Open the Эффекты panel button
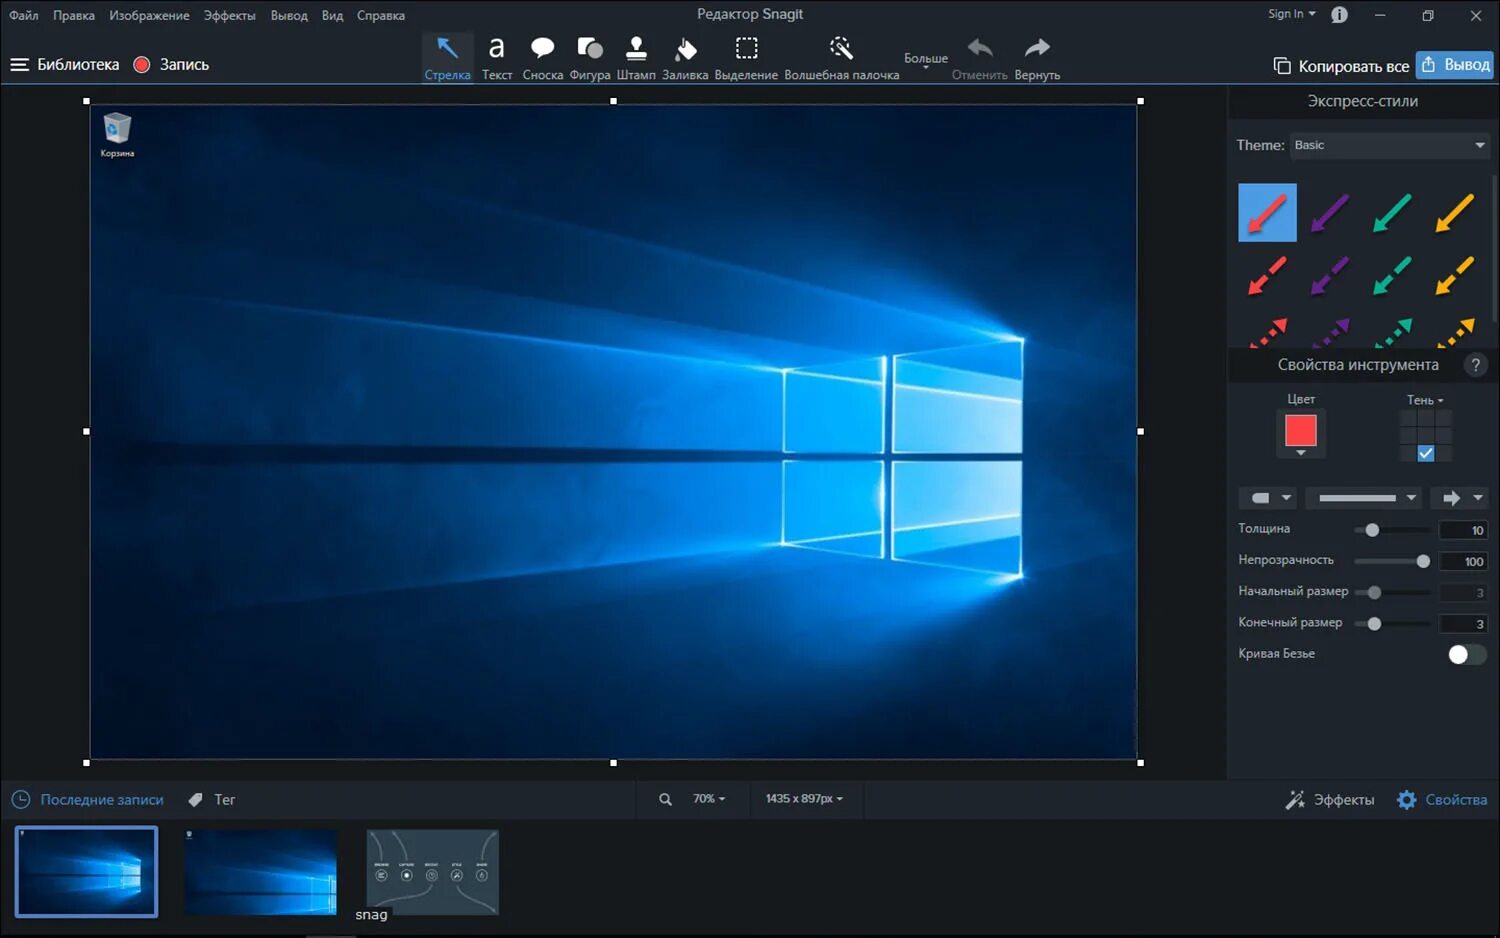The height and width of the screenshot is (938, 1500). pos(1330,800)
